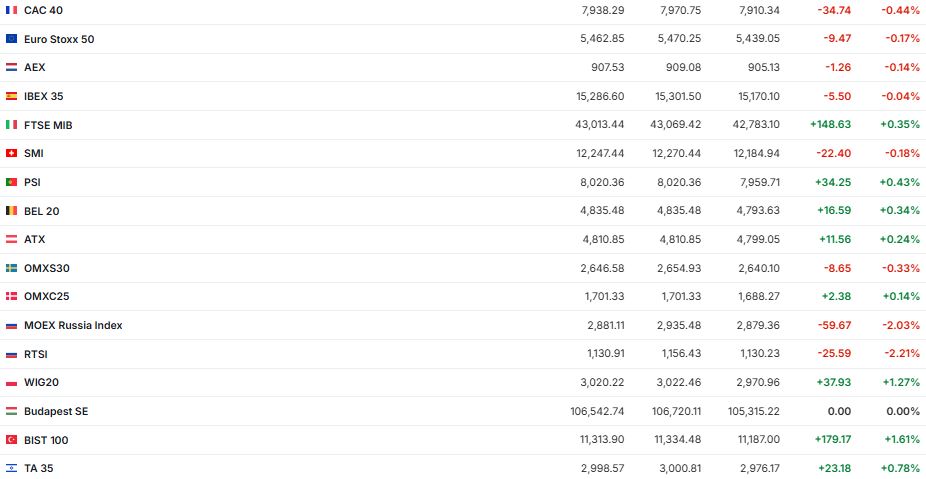Click the Hungarian flag beside Budapest SE
This screenshot has width=926, height=479.
11,411
